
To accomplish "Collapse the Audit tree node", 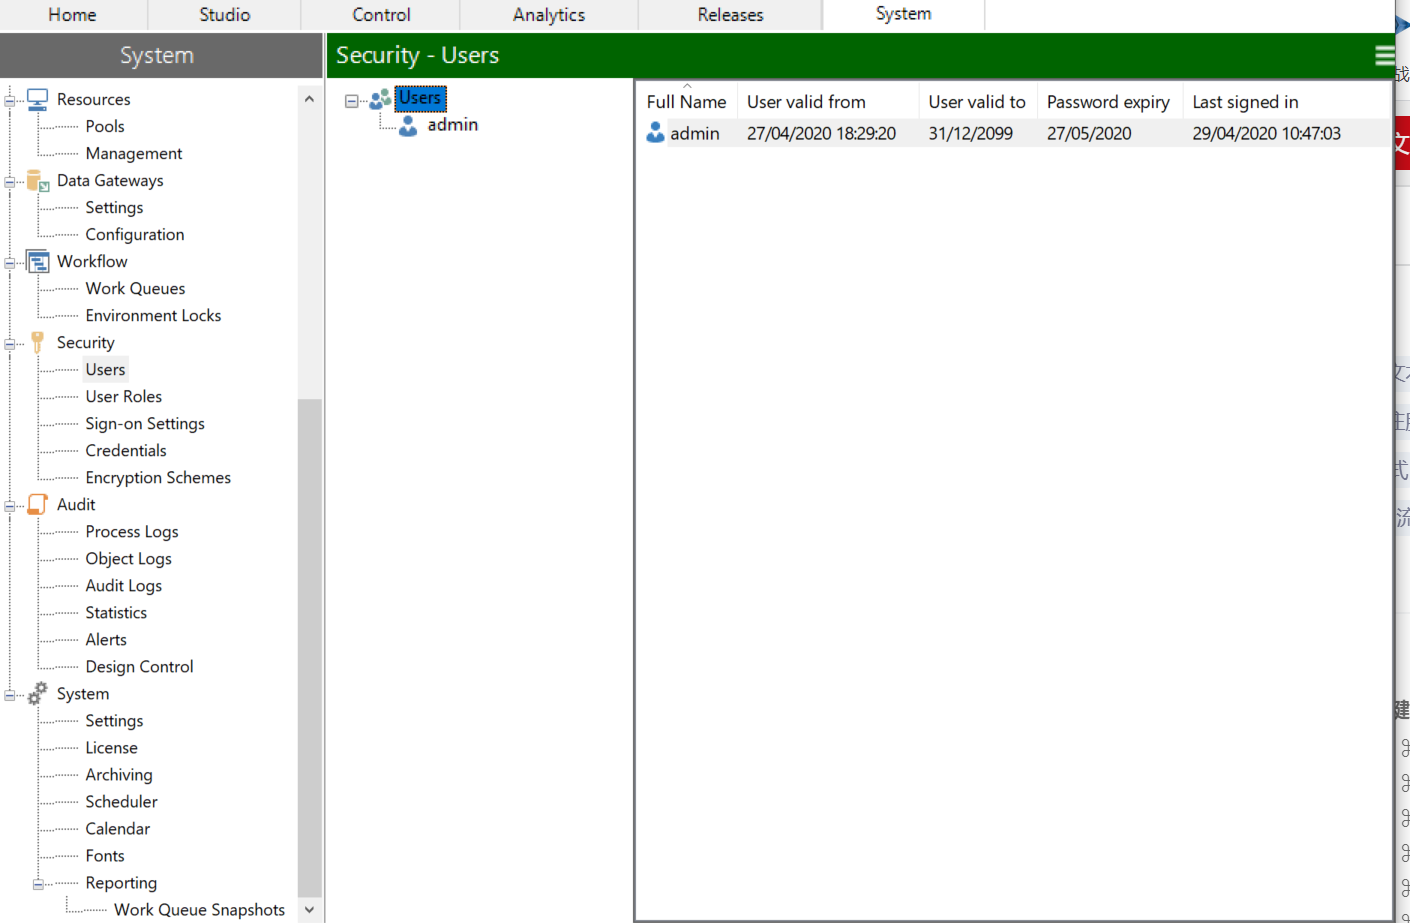I will pos(10,506).
